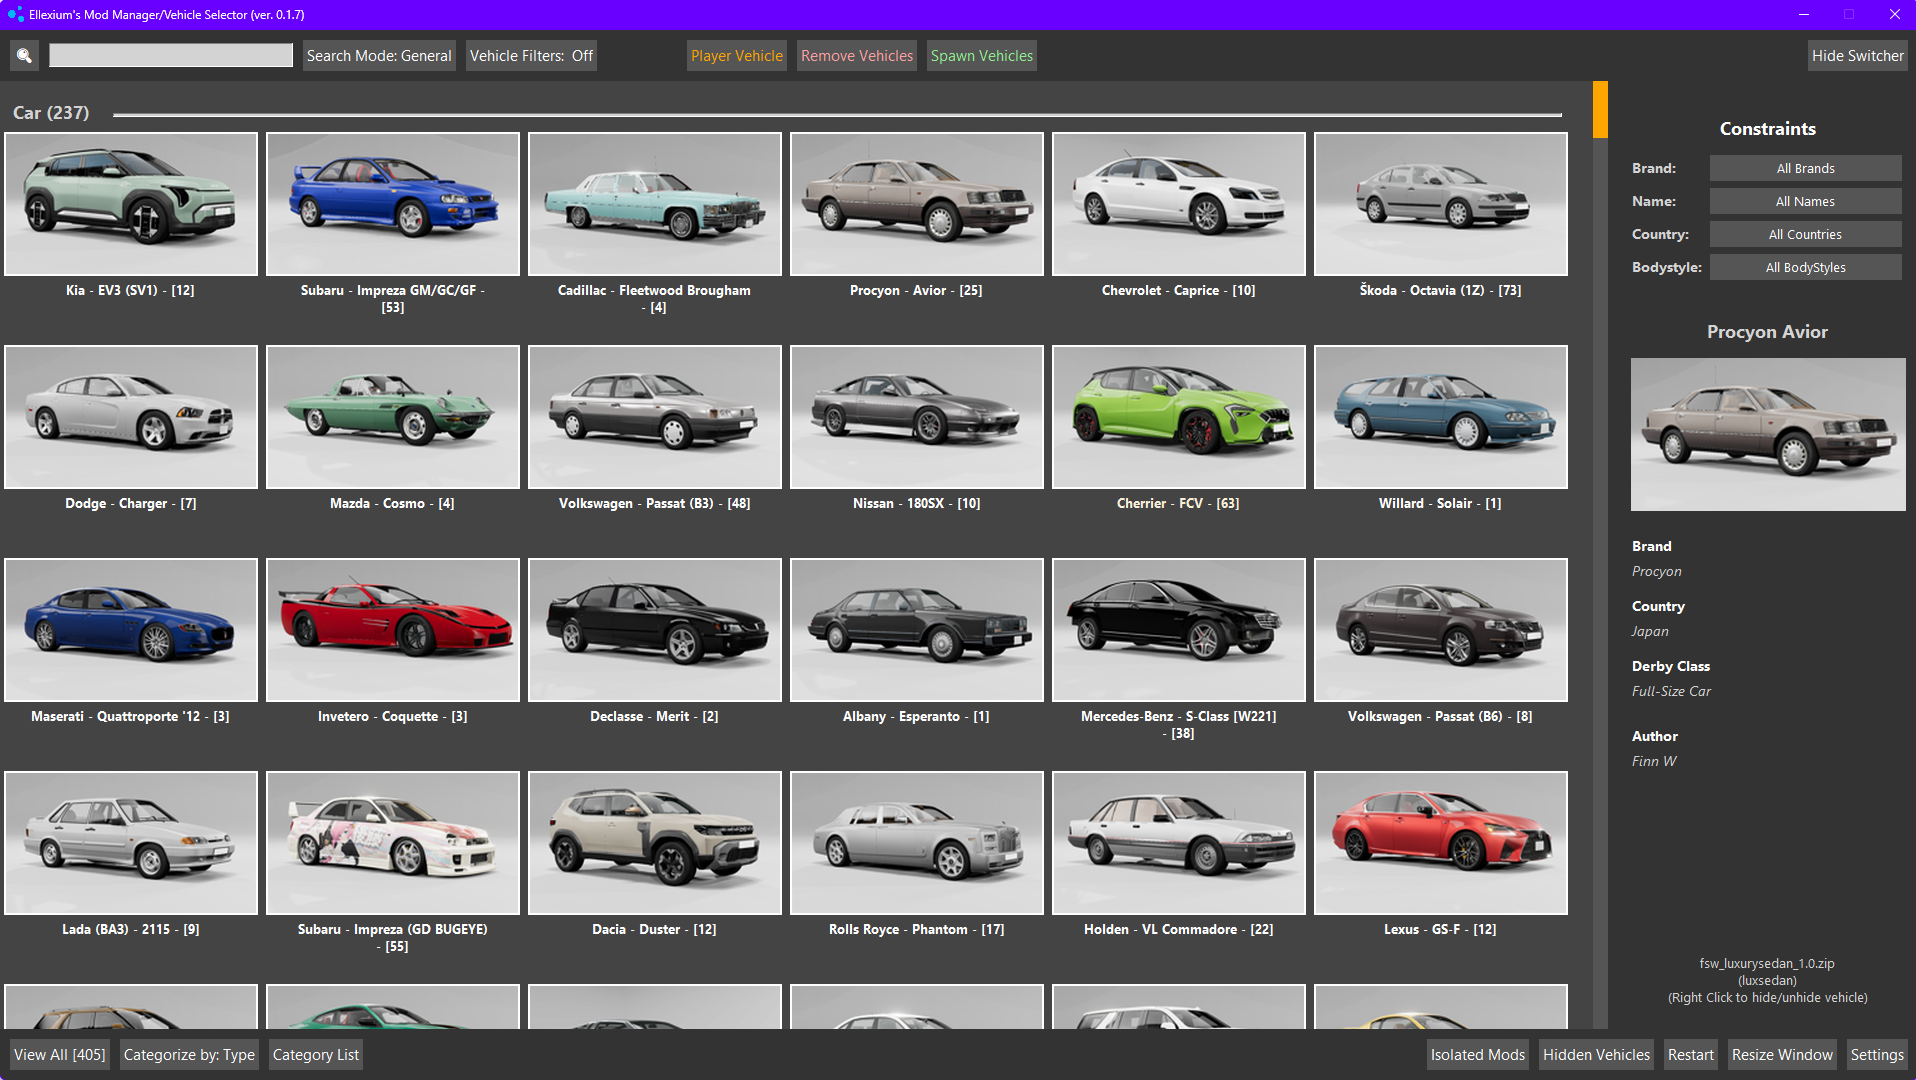
Task: Click the fsw_luxurysedan_1.0.zip filename text
Action: click(x=1767, y=964)
